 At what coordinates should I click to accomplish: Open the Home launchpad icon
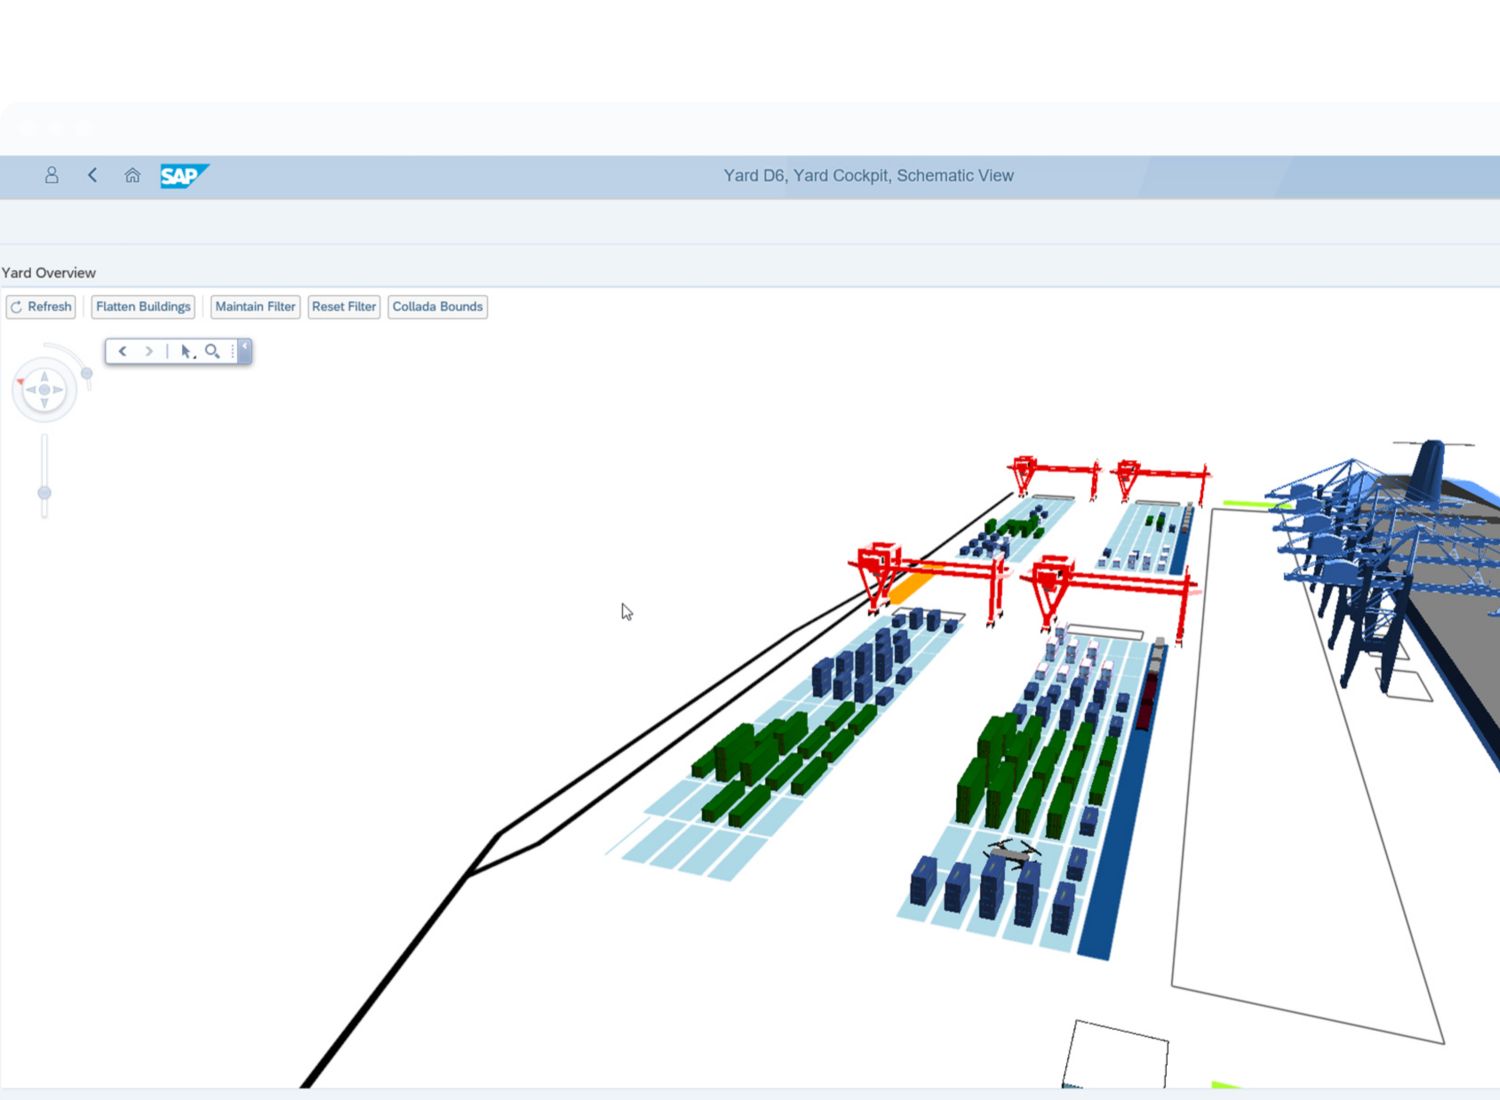coord(132,175)
